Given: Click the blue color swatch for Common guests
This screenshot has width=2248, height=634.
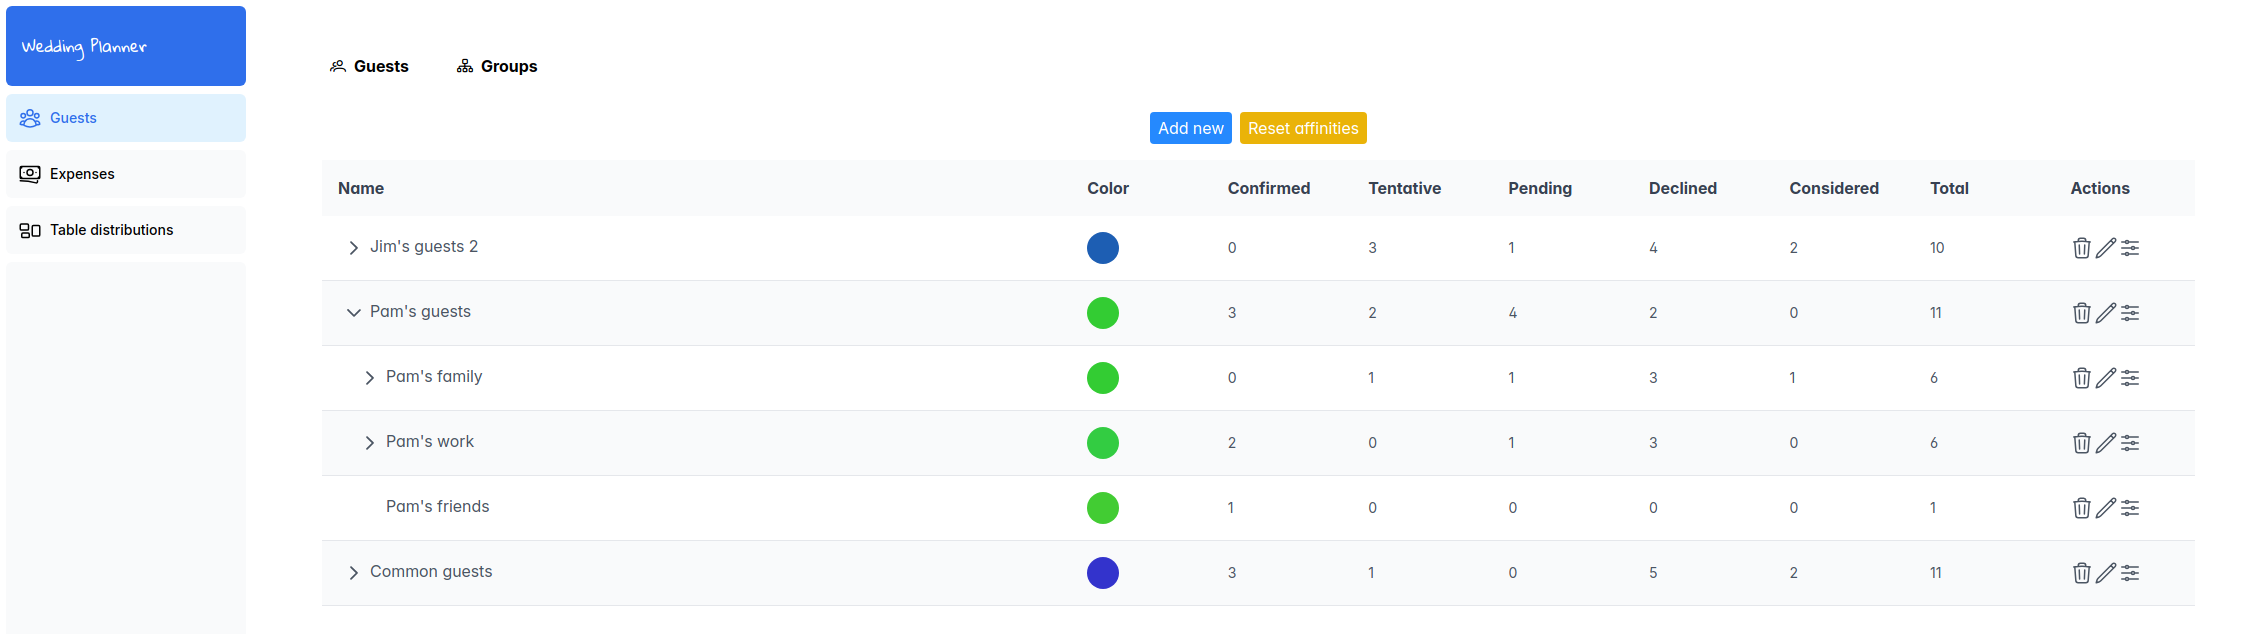Looking at the screenshot, I should (1102, 573).
